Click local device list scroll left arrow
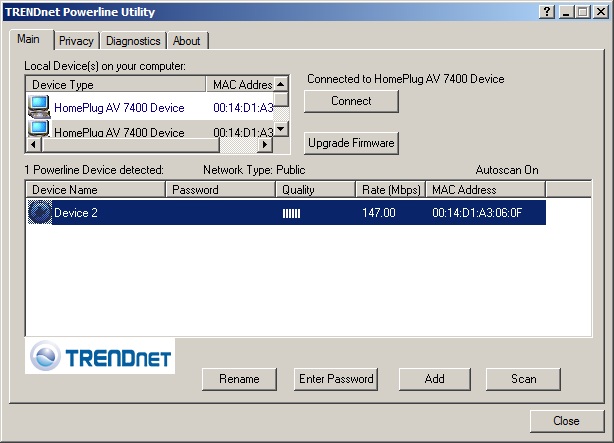Viewport: 614px width, 443px height. (x=34, y=145)
